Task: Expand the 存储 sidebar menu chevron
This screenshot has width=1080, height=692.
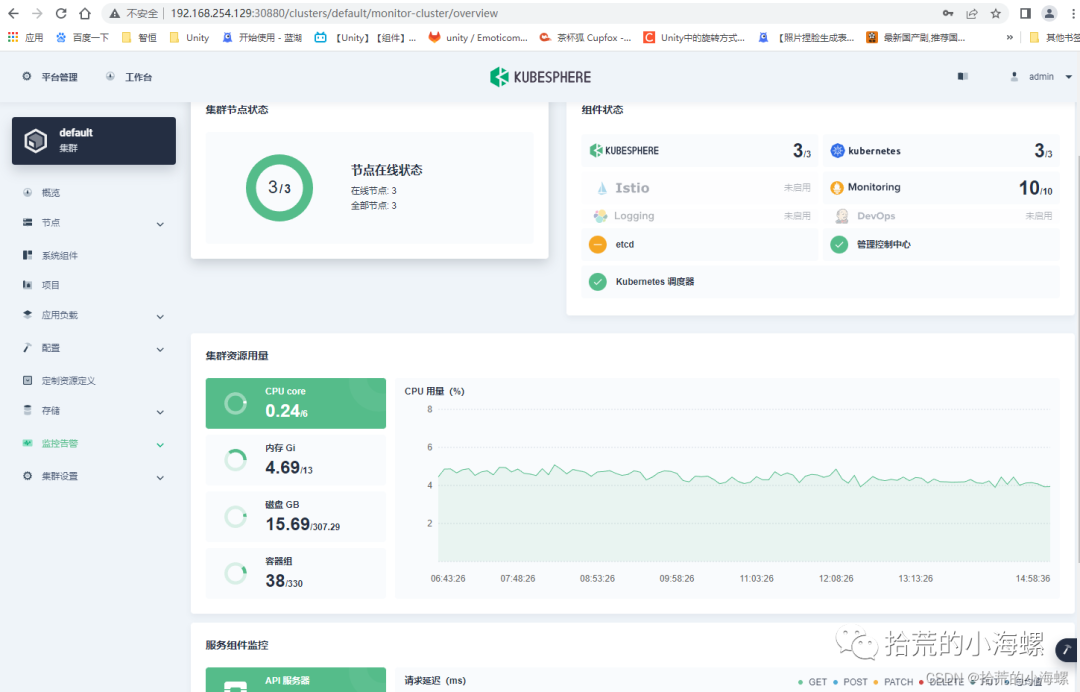Action: click(160, 412)
